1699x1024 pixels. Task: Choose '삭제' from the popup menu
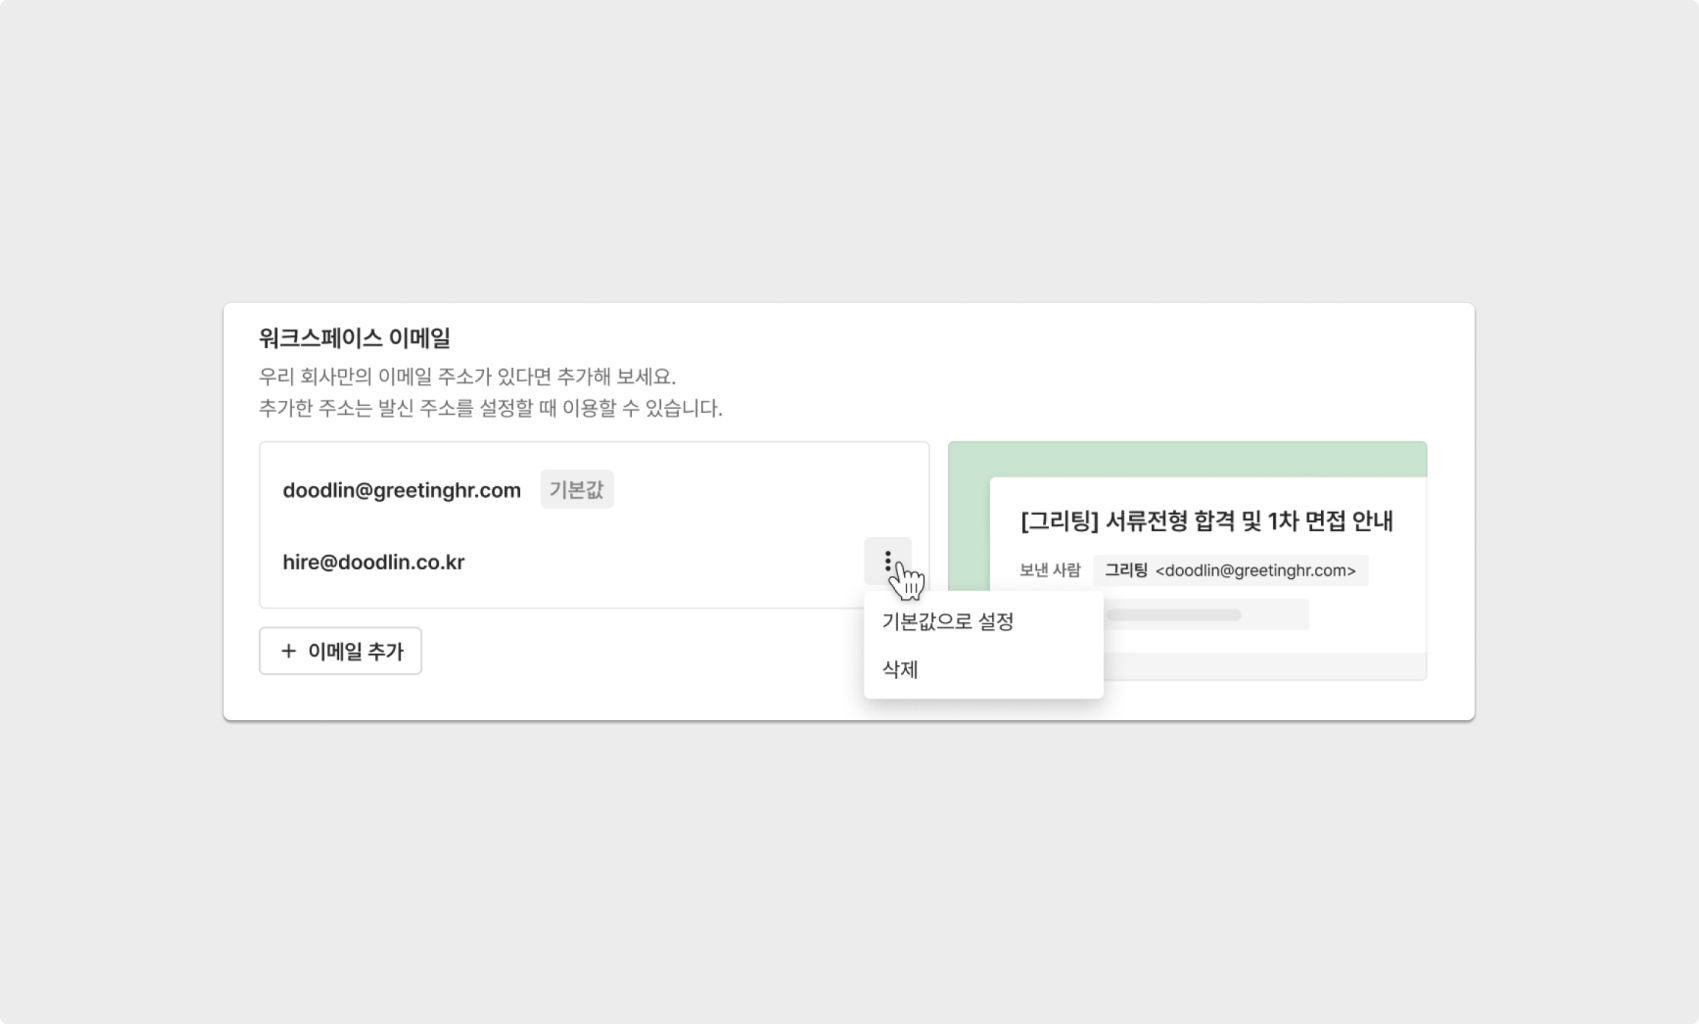click(x=900, y=669)
